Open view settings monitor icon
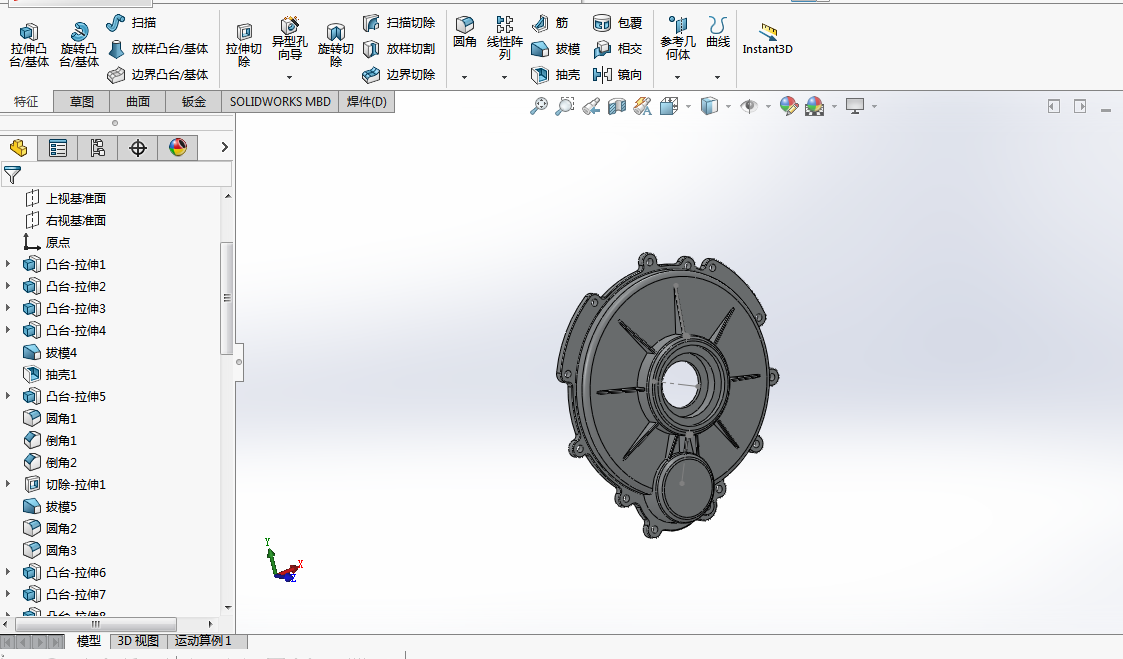Screen dimensions: 1123x659 click(x=855, y=106)
